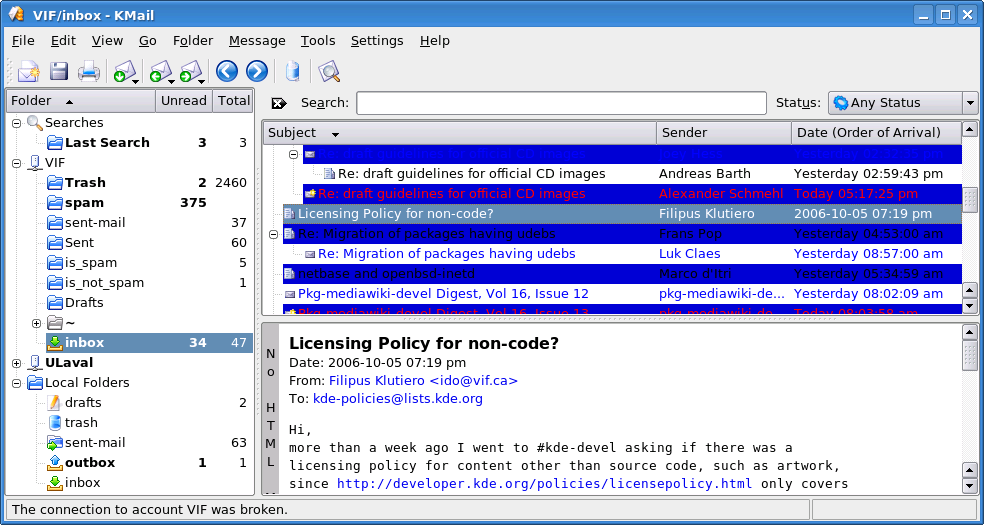
Task: Open the Help menu
Action: pos(435,41)
